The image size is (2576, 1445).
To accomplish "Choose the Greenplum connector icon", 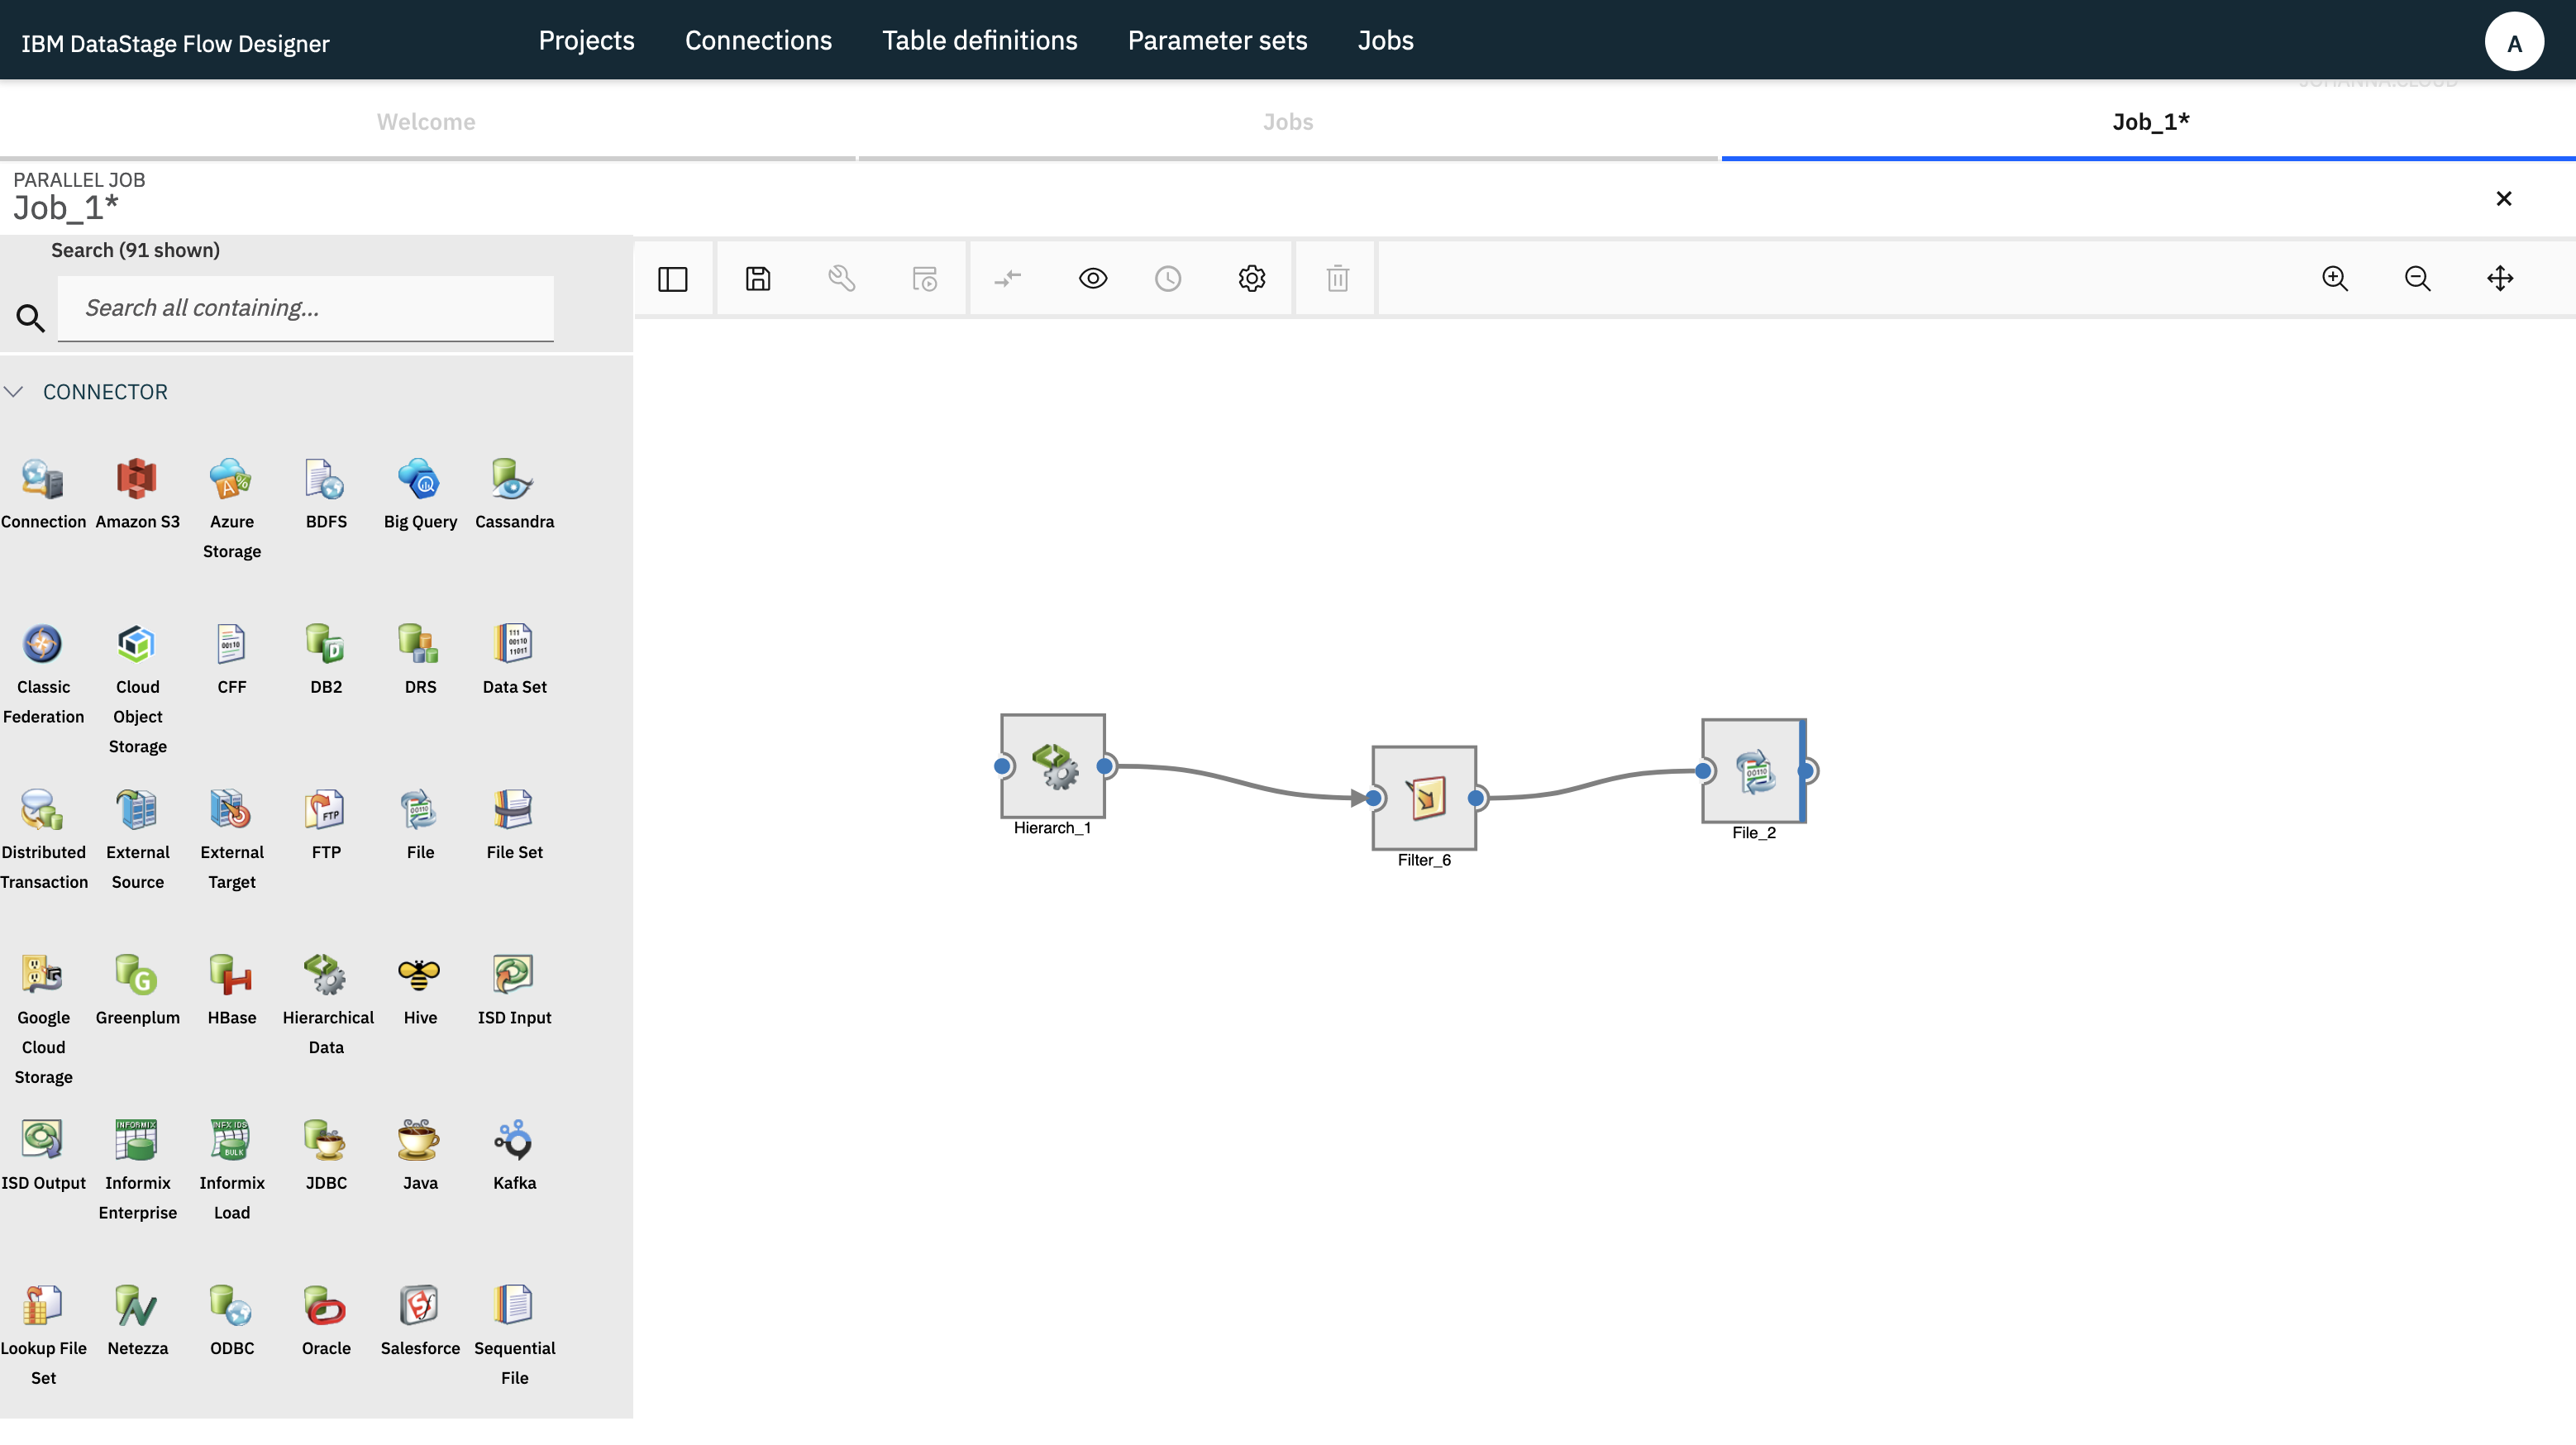I will (137, 975).
